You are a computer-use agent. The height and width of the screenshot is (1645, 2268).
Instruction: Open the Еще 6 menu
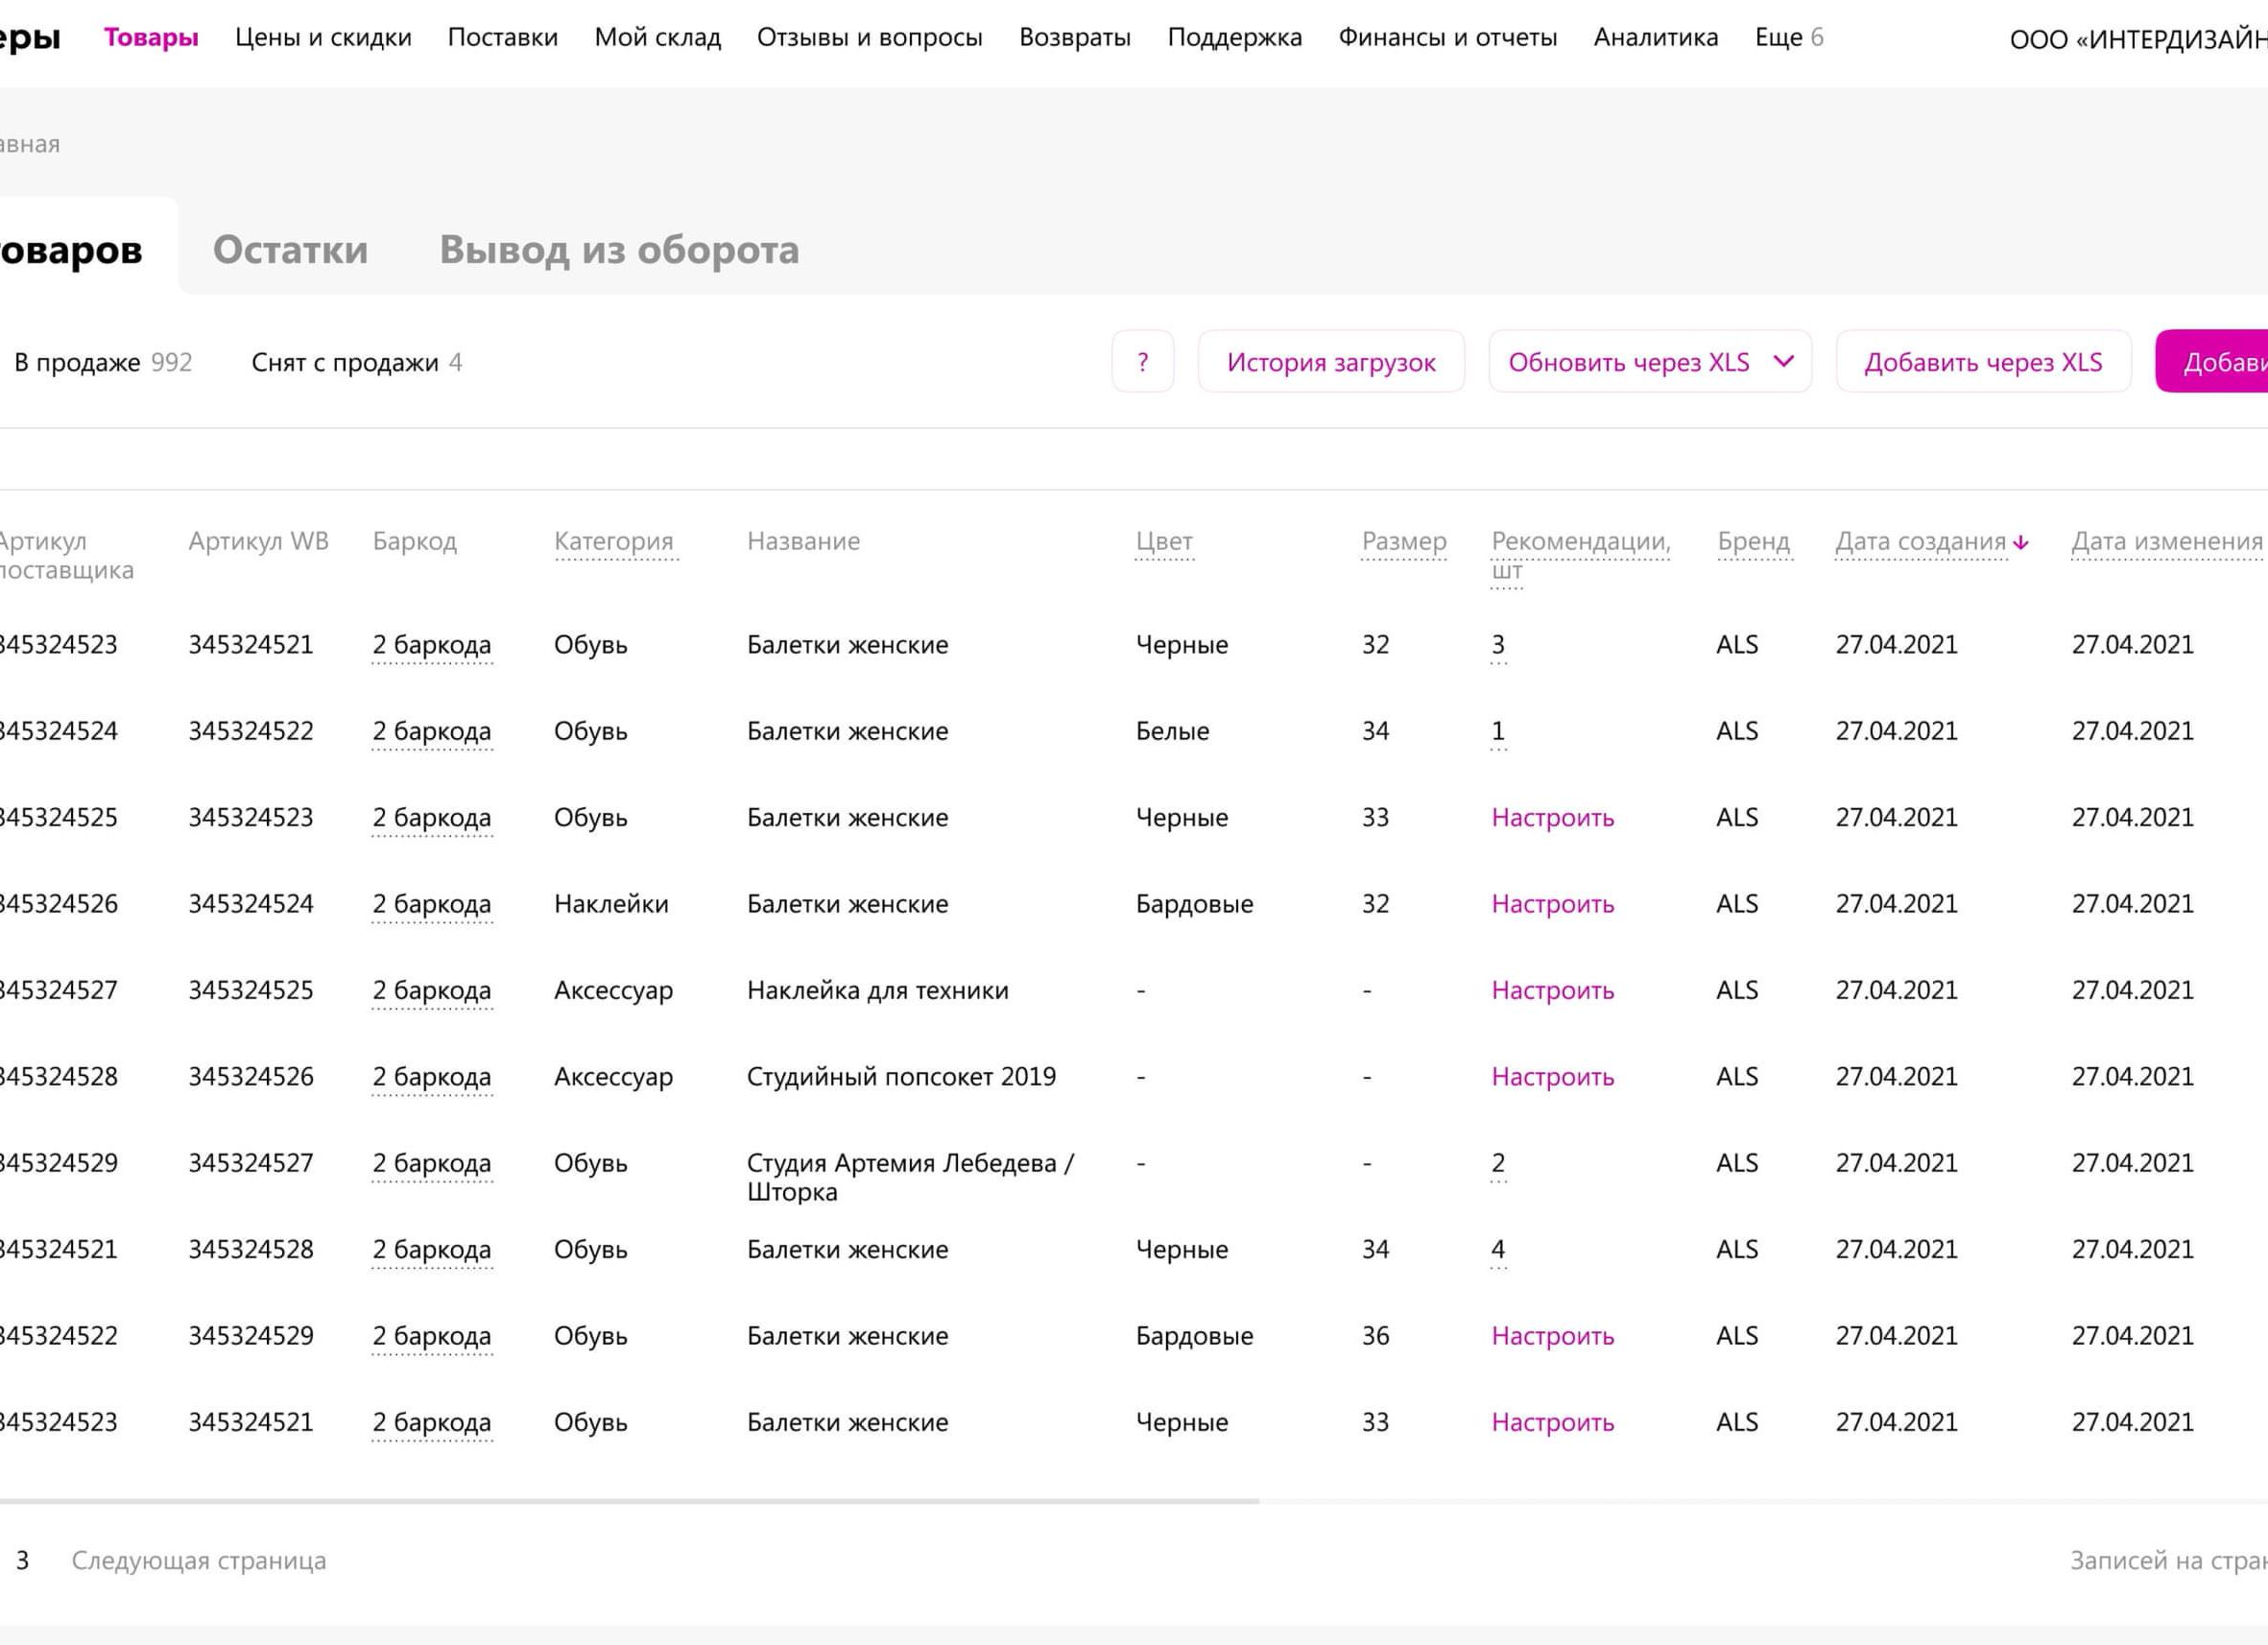tap(1788, 38)
